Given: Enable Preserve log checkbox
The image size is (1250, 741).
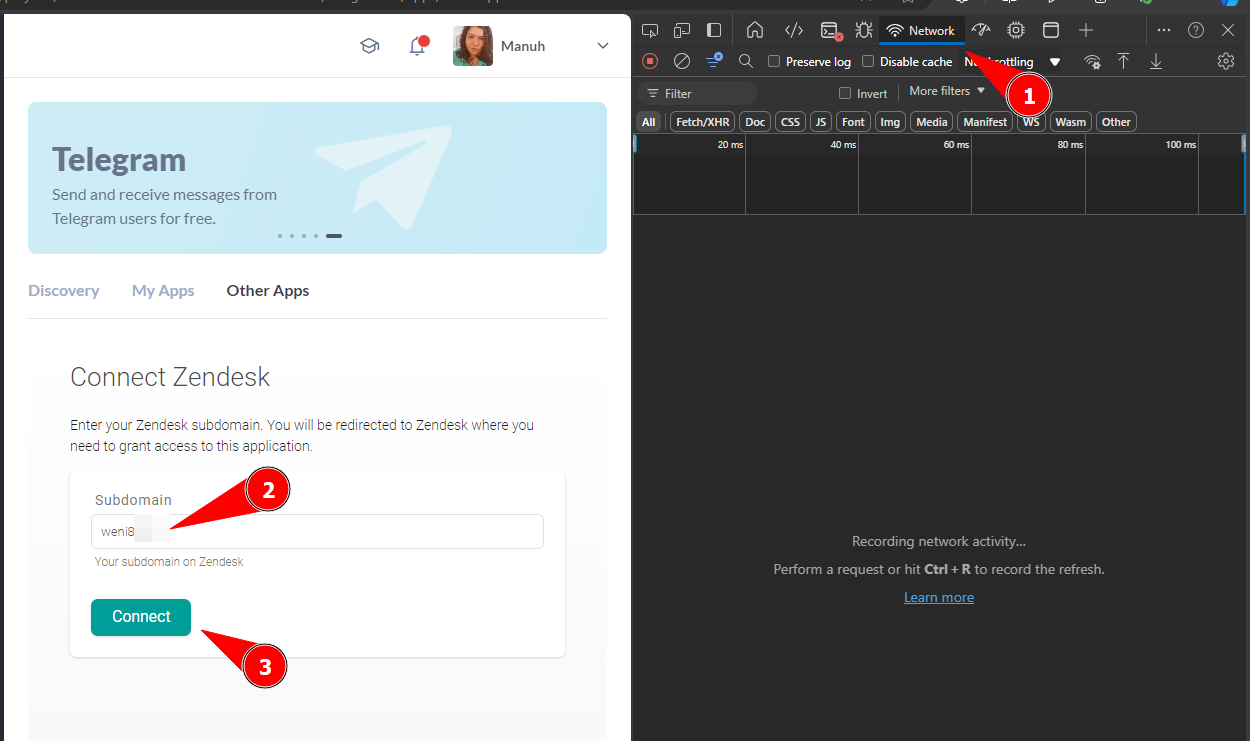Looking at the screenshot, I should point(774,62).
